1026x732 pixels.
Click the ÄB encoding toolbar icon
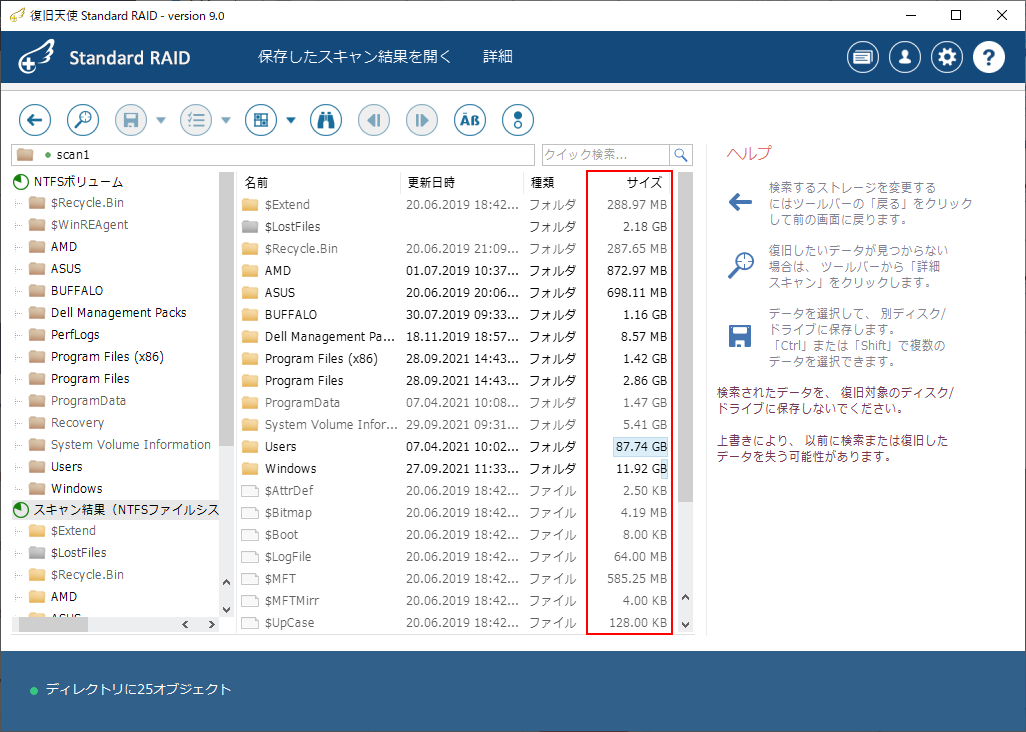coord(470,120)
